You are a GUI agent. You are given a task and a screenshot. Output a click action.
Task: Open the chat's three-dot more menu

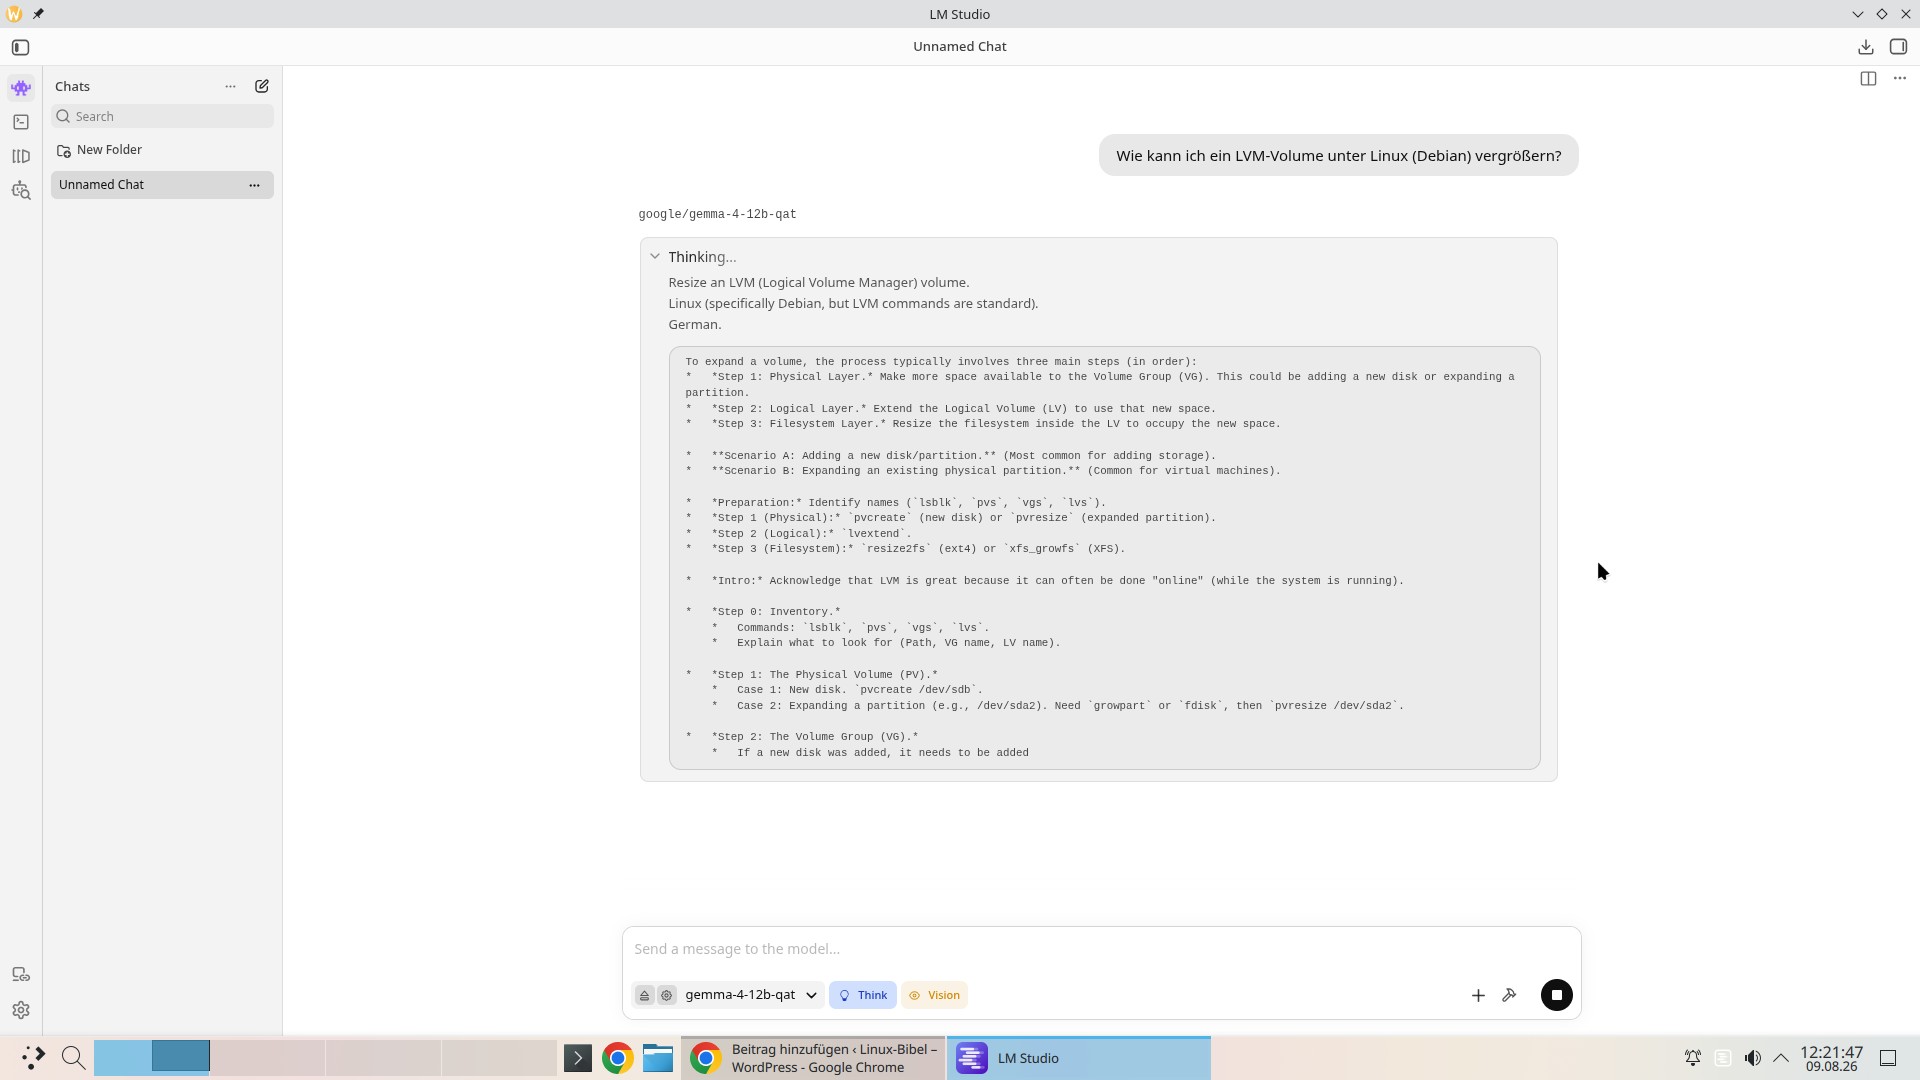pos(1900,79)
